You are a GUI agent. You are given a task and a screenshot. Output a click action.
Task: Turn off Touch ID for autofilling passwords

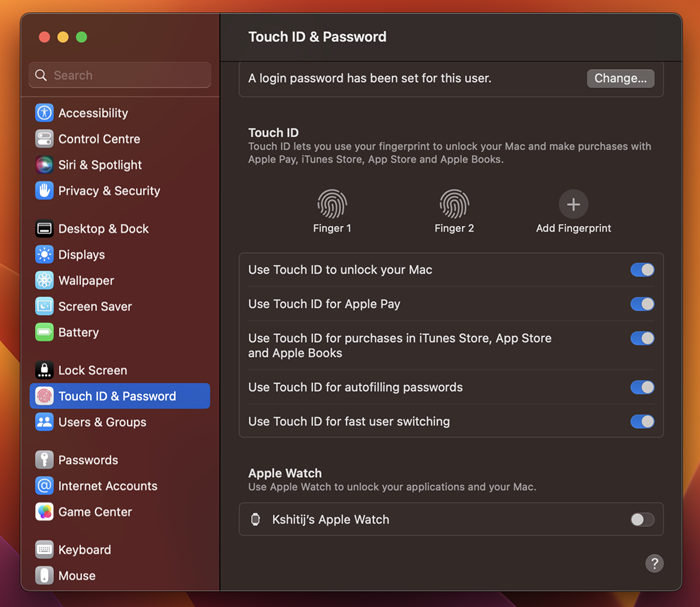642,387
